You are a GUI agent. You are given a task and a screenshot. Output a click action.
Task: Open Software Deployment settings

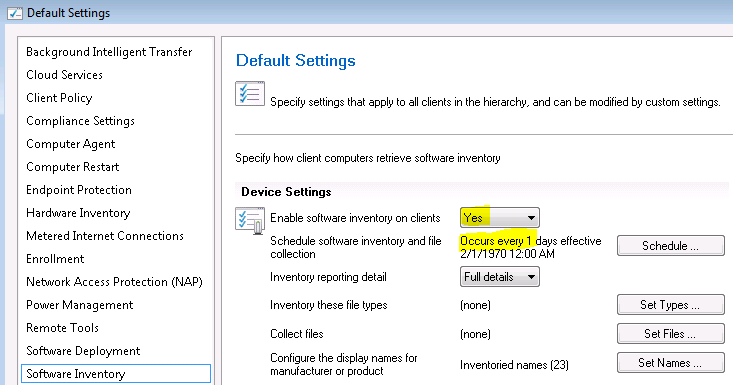(83, 351)
